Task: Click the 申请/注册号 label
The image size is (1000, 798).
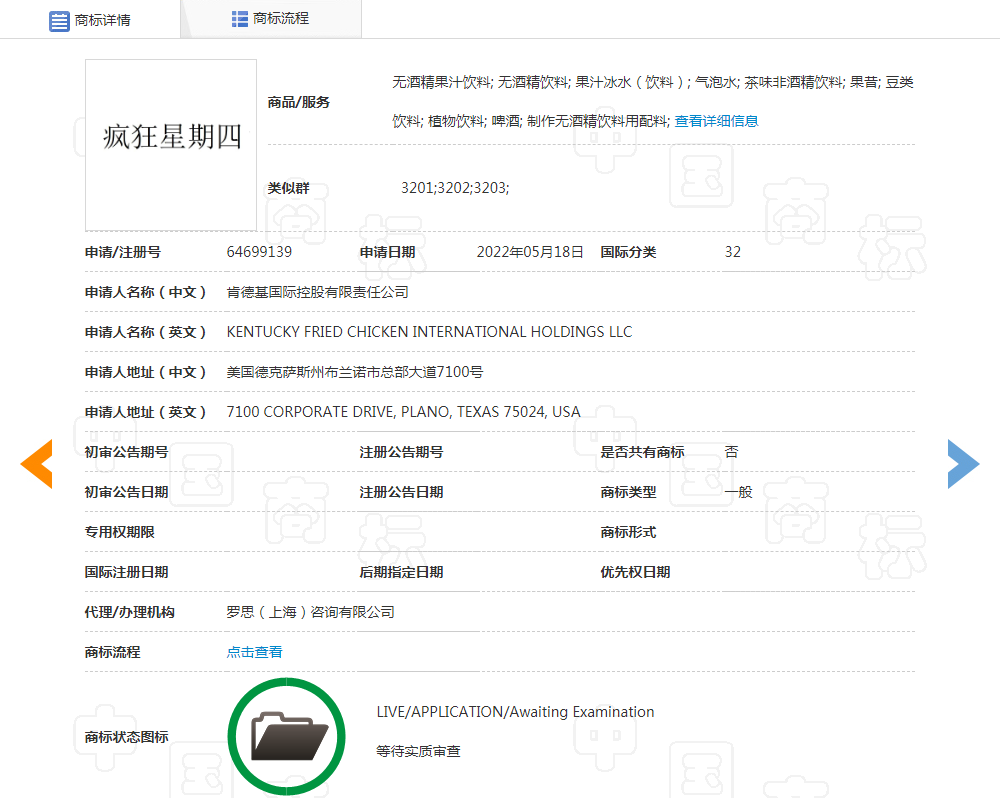Action: 122,252
